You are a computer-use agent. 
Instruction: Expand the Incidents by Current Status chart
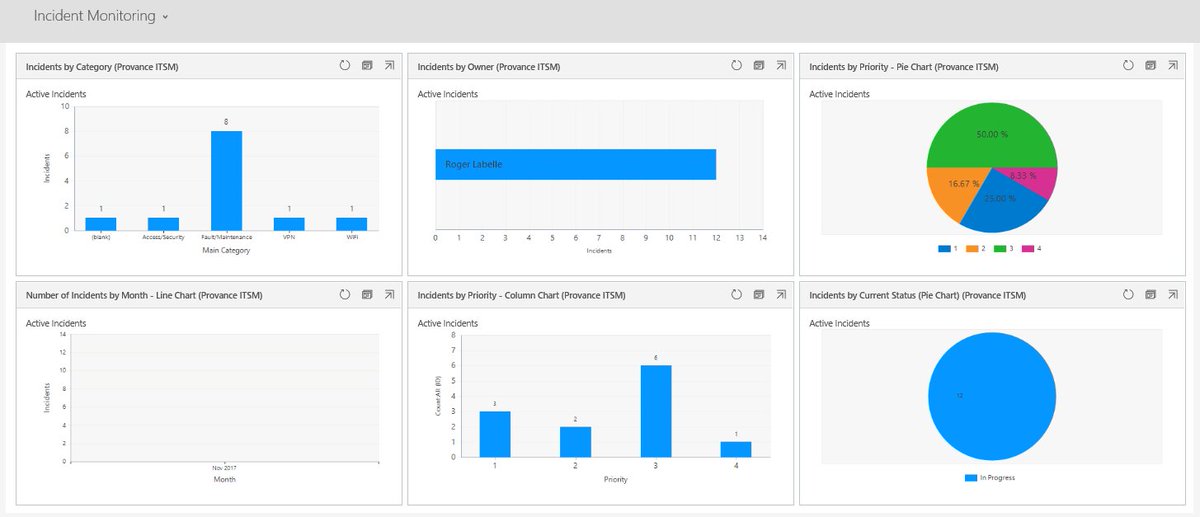point(1172,295)
